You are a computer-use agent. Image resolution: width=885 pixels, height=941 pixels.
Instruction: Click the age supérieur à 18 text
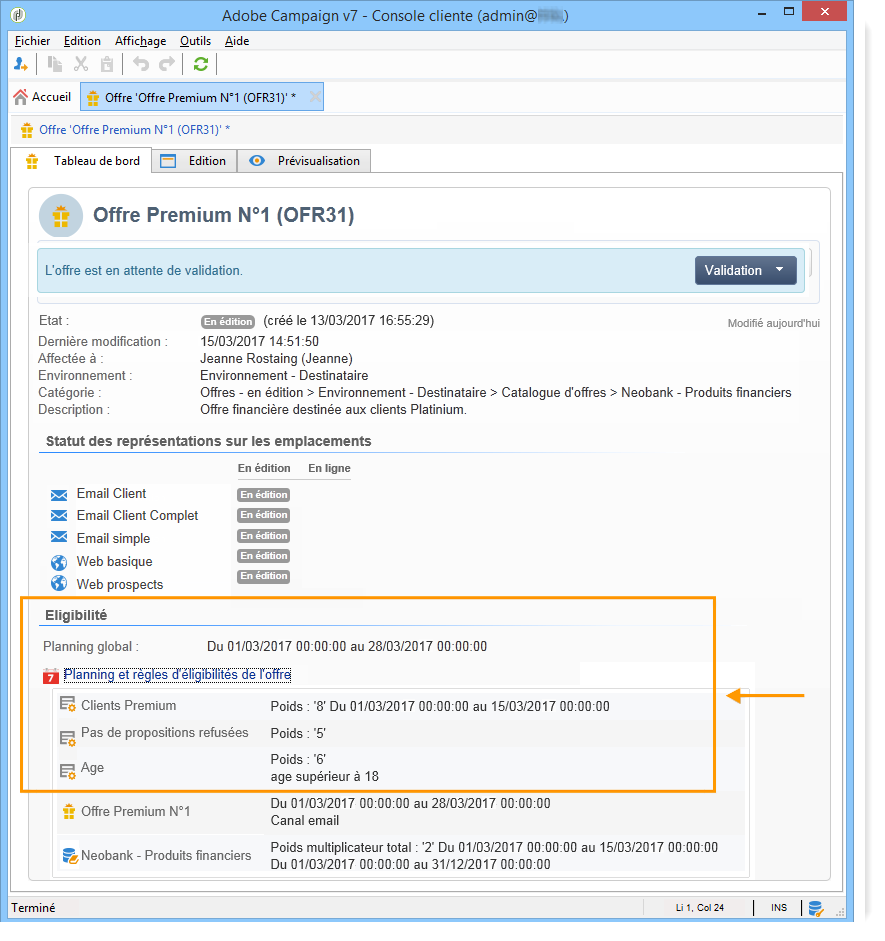325,777
